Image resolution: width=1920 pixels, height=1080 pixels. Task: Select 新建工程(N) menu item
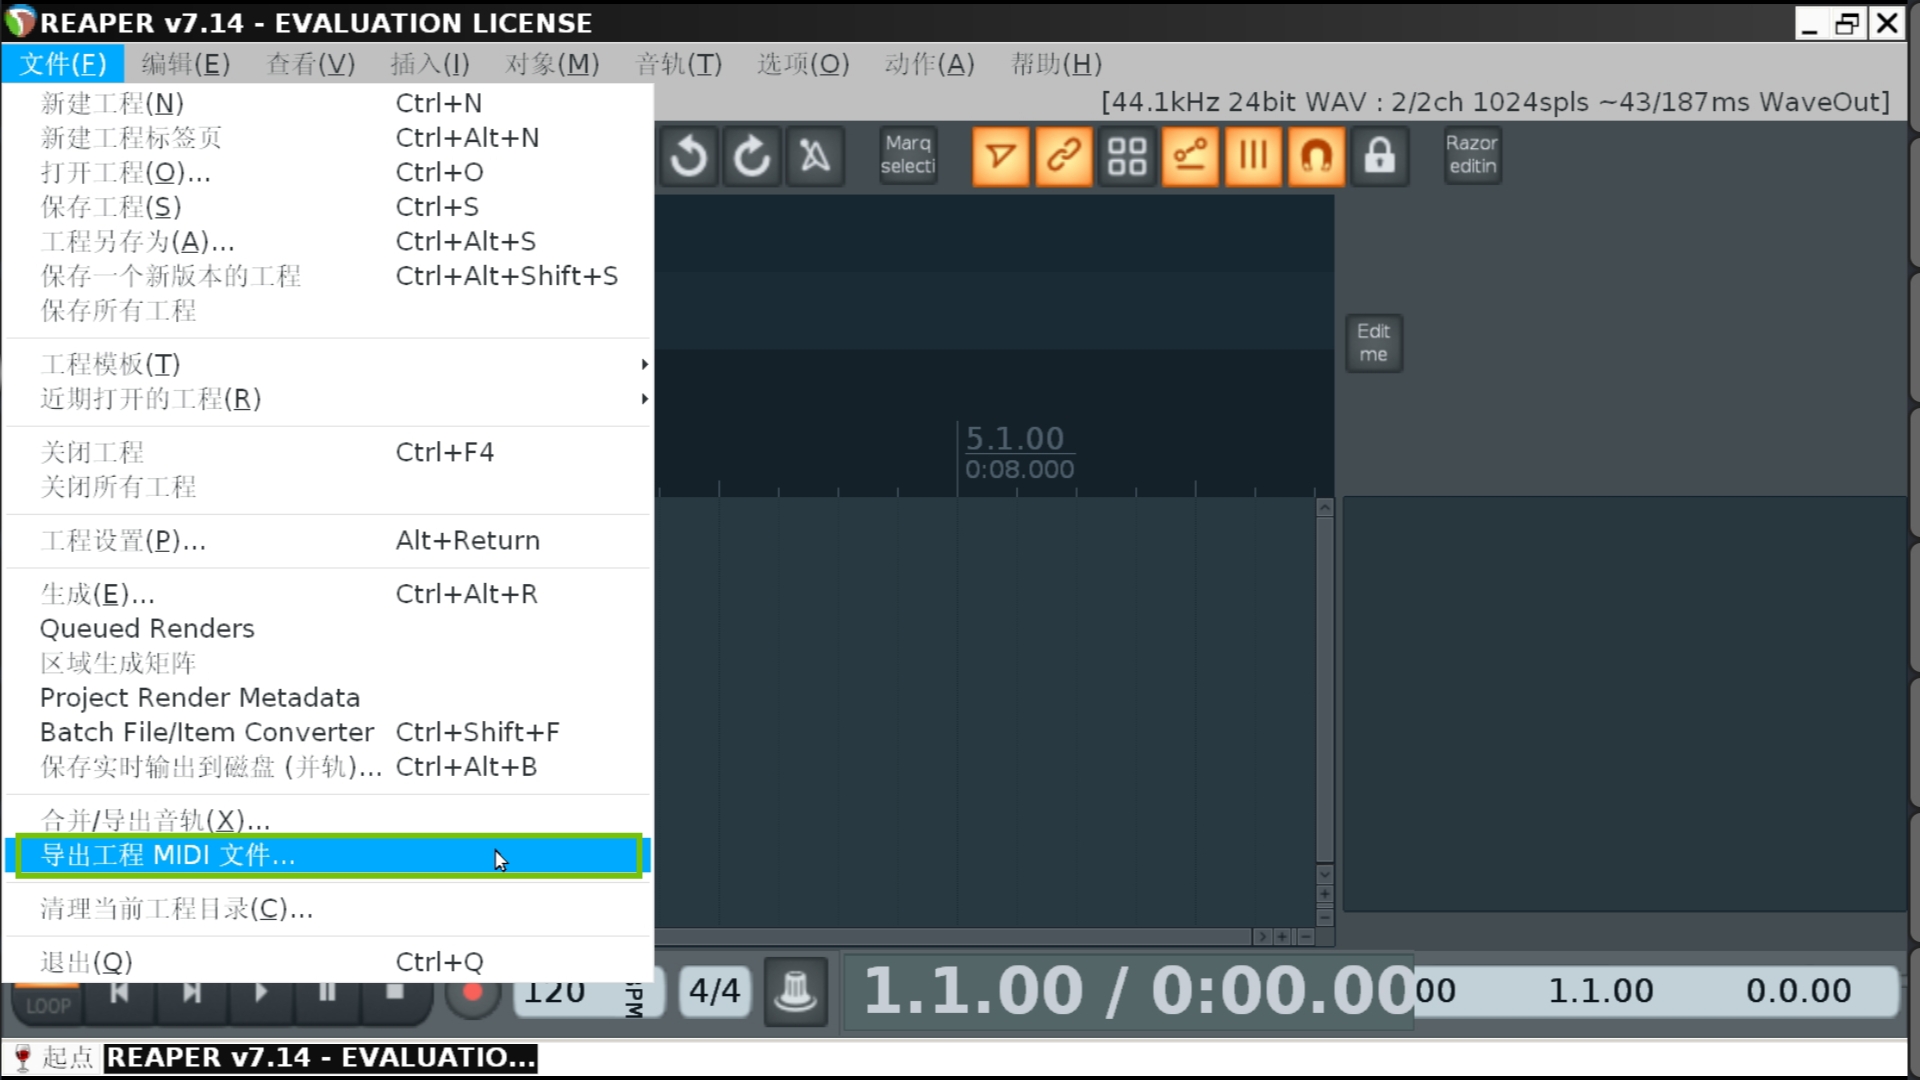(x=328, y=103)
